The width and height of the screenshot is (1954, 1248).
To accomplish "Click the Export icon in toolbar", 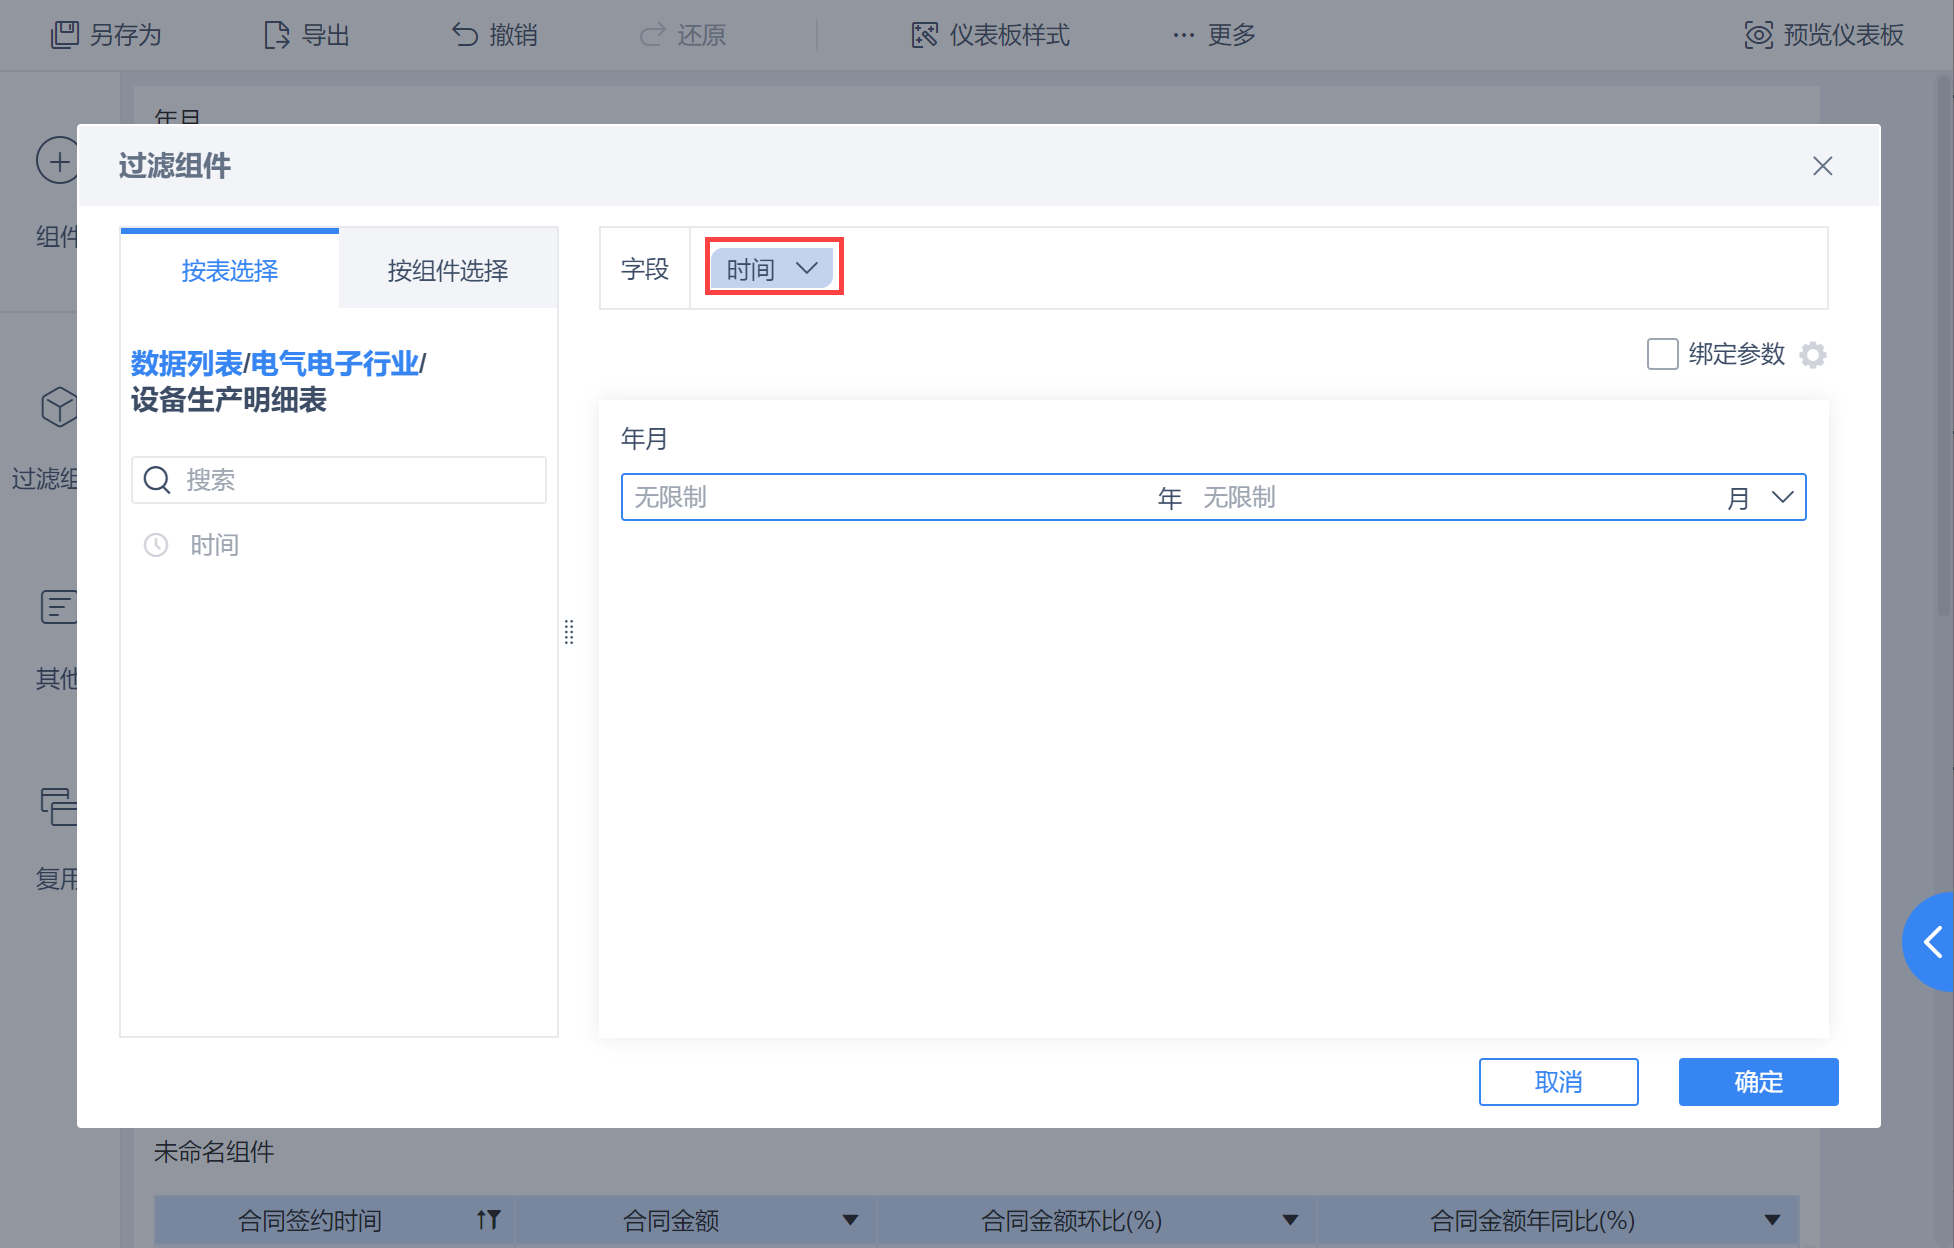I will click(x=276, y=35).
